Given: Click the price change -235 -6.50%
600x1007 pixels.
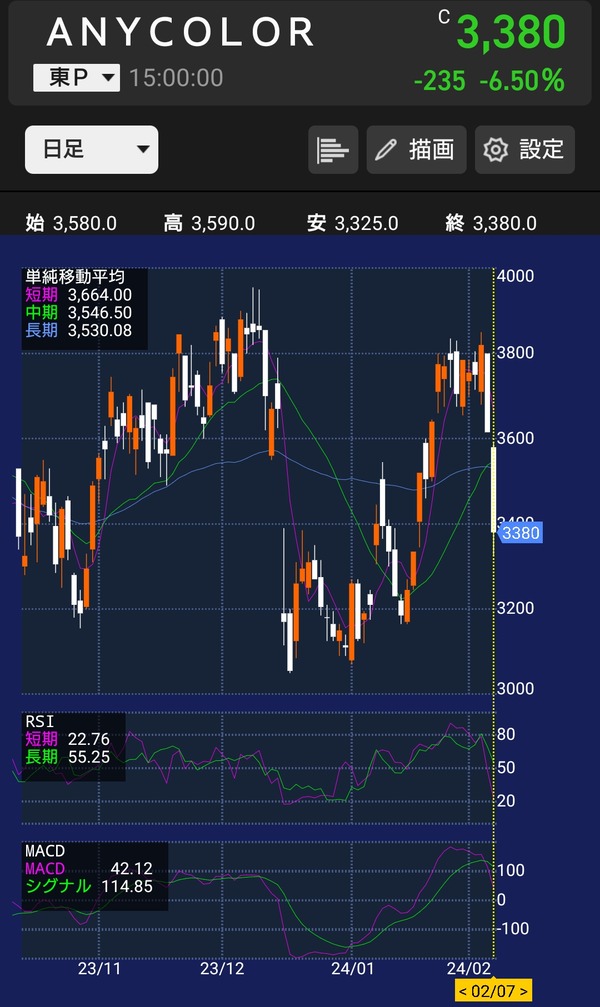Looking at the screenshot, I should (x=490, y=81).
